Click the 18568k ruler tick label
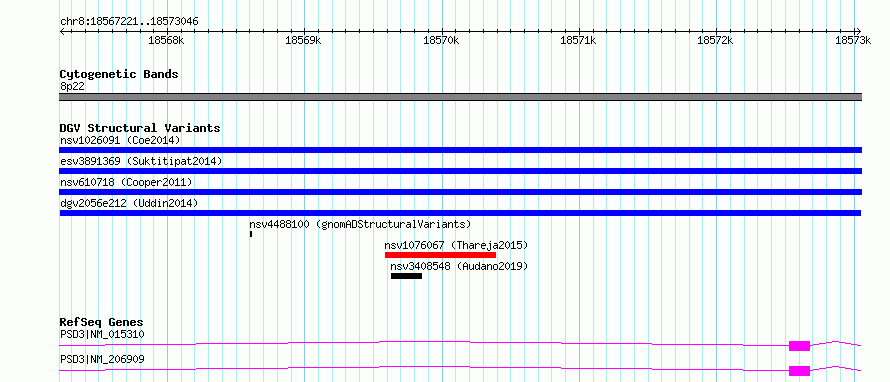The image size is (890, 382). [166, 40]
